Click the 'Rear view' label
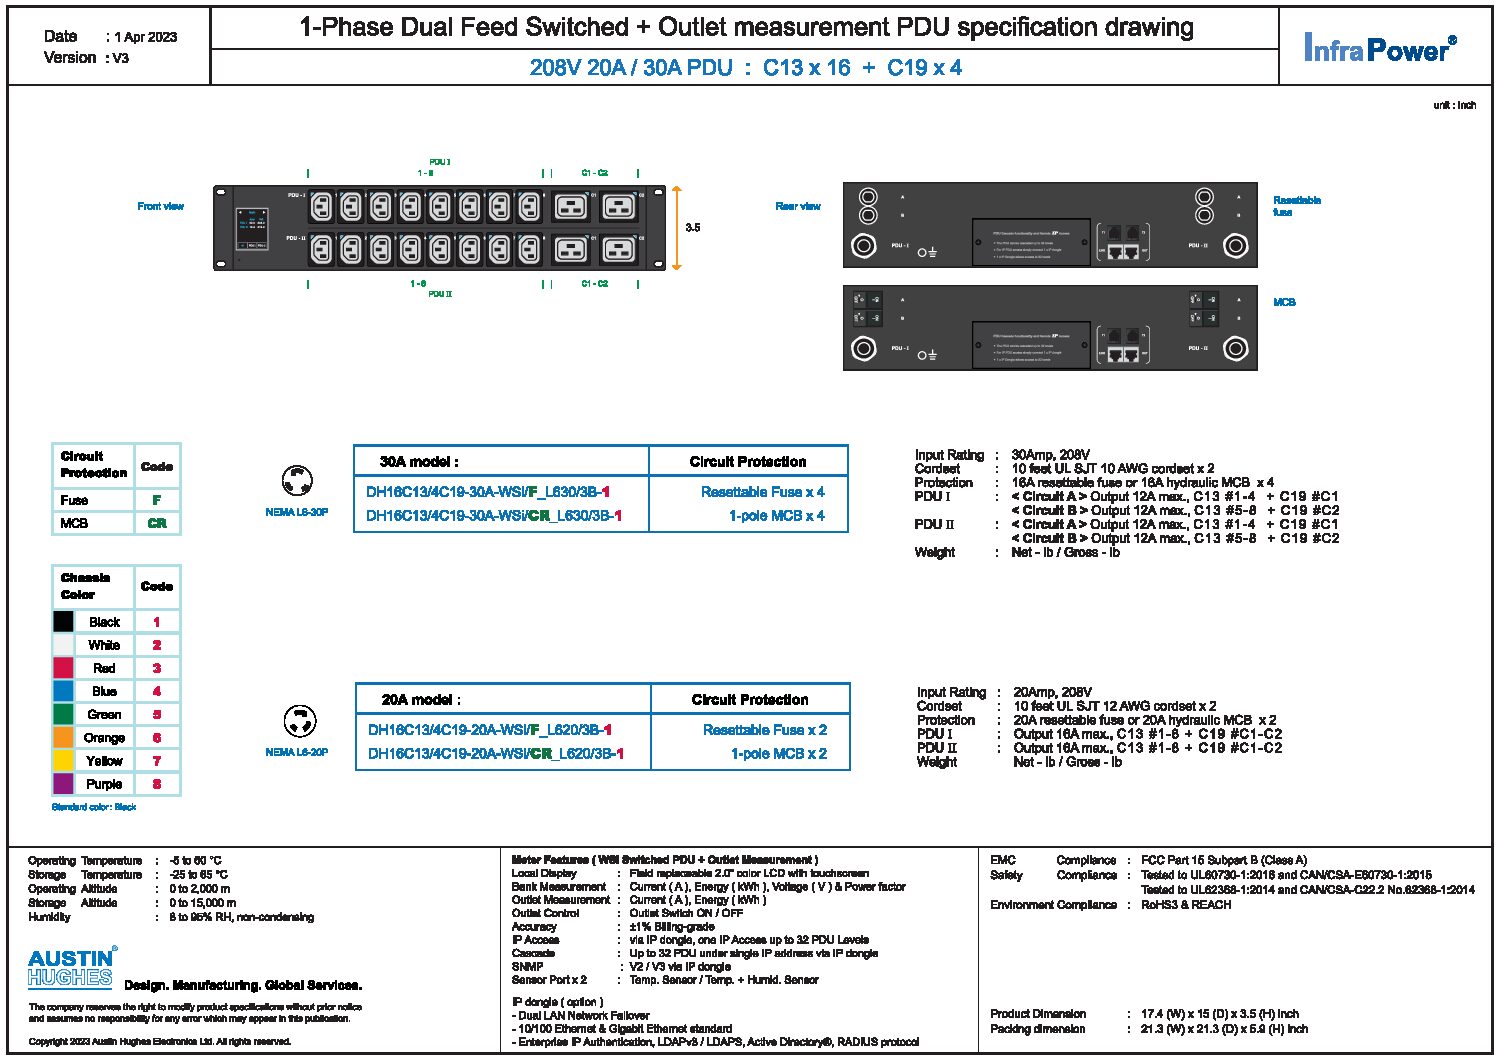Image resolution: width=1497 pixels, height=1058 pixels. pyautogui.click(x=798, y=206)
